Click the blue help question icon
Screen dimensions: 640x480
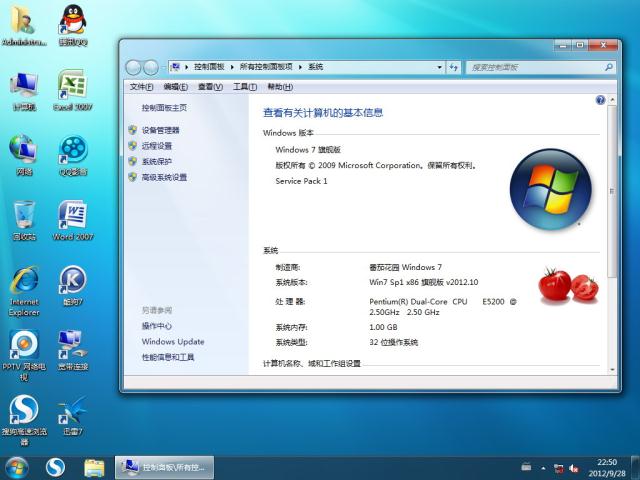[x=600, y=100]
